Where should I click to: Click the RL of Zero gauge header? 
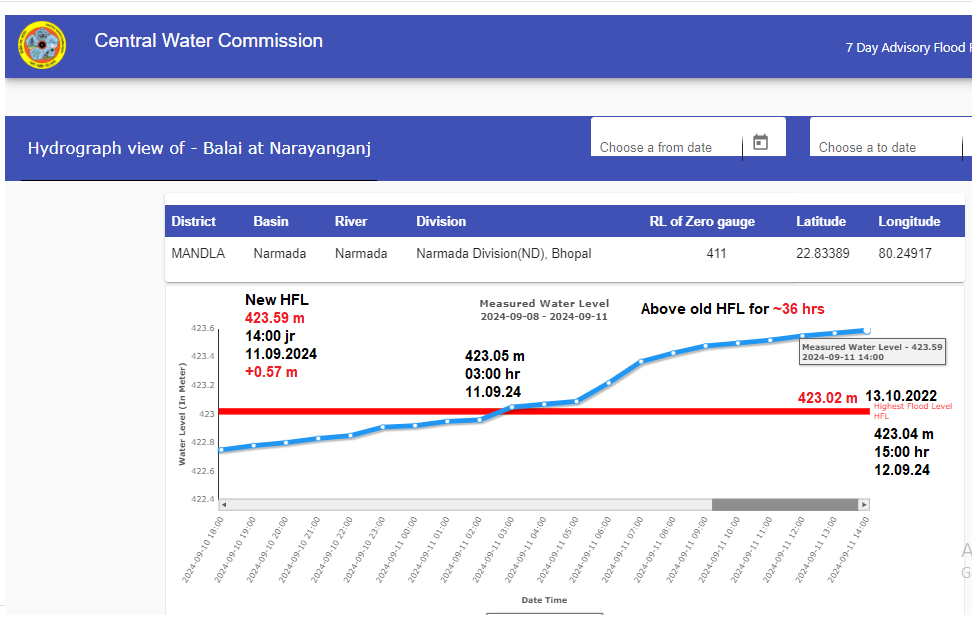702,221
